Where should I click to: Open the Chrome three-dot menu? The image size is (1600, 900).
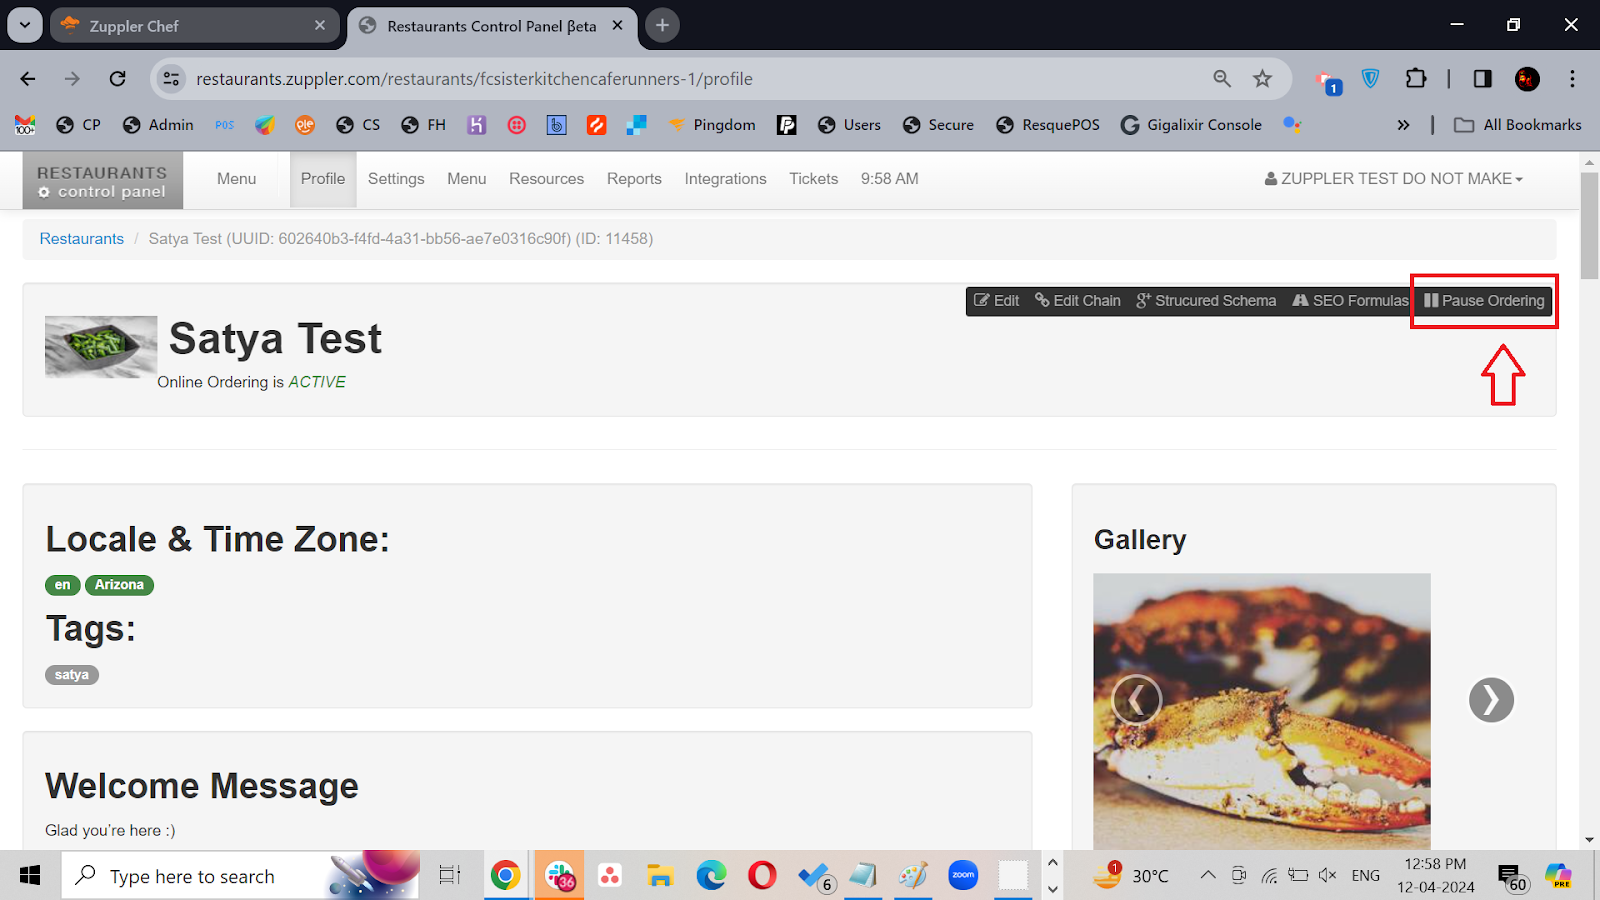point(1572,79)
